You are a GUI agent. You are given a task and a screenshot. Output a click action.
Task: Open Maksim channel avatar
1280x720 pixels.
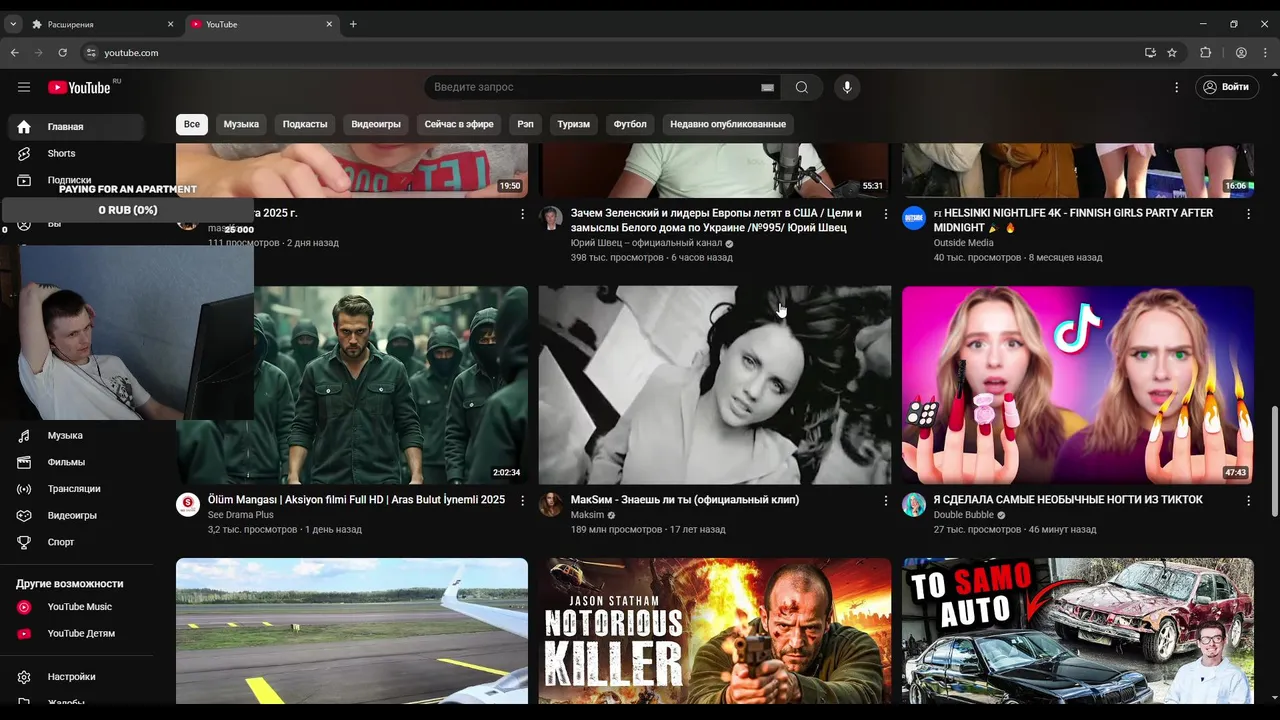point(551,505)
